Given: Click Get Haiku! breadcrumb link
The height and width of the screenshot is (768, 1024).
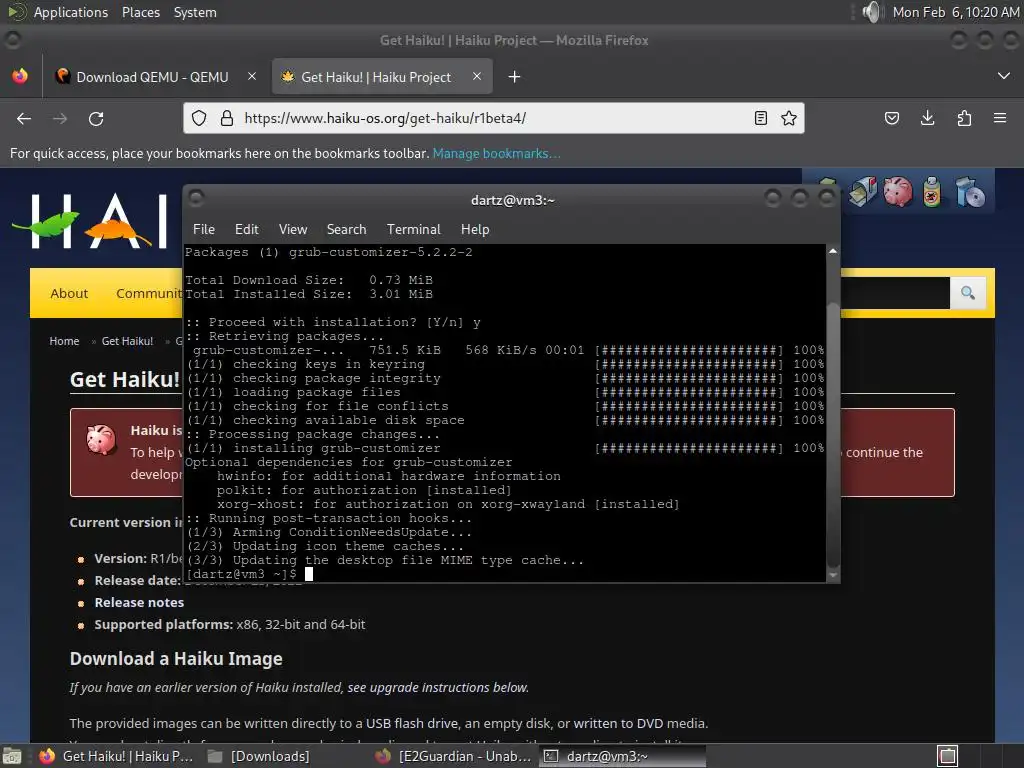Looking at the screenshot, I should click(127, 341).
